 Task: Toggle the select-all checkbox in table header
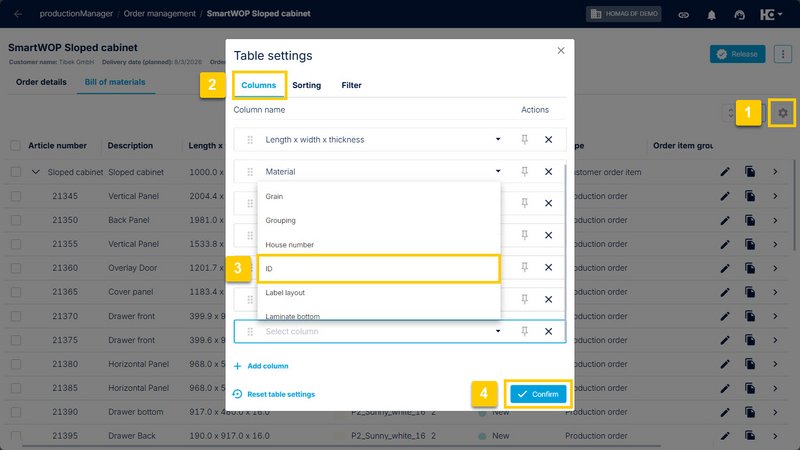[x=15, y=146]
